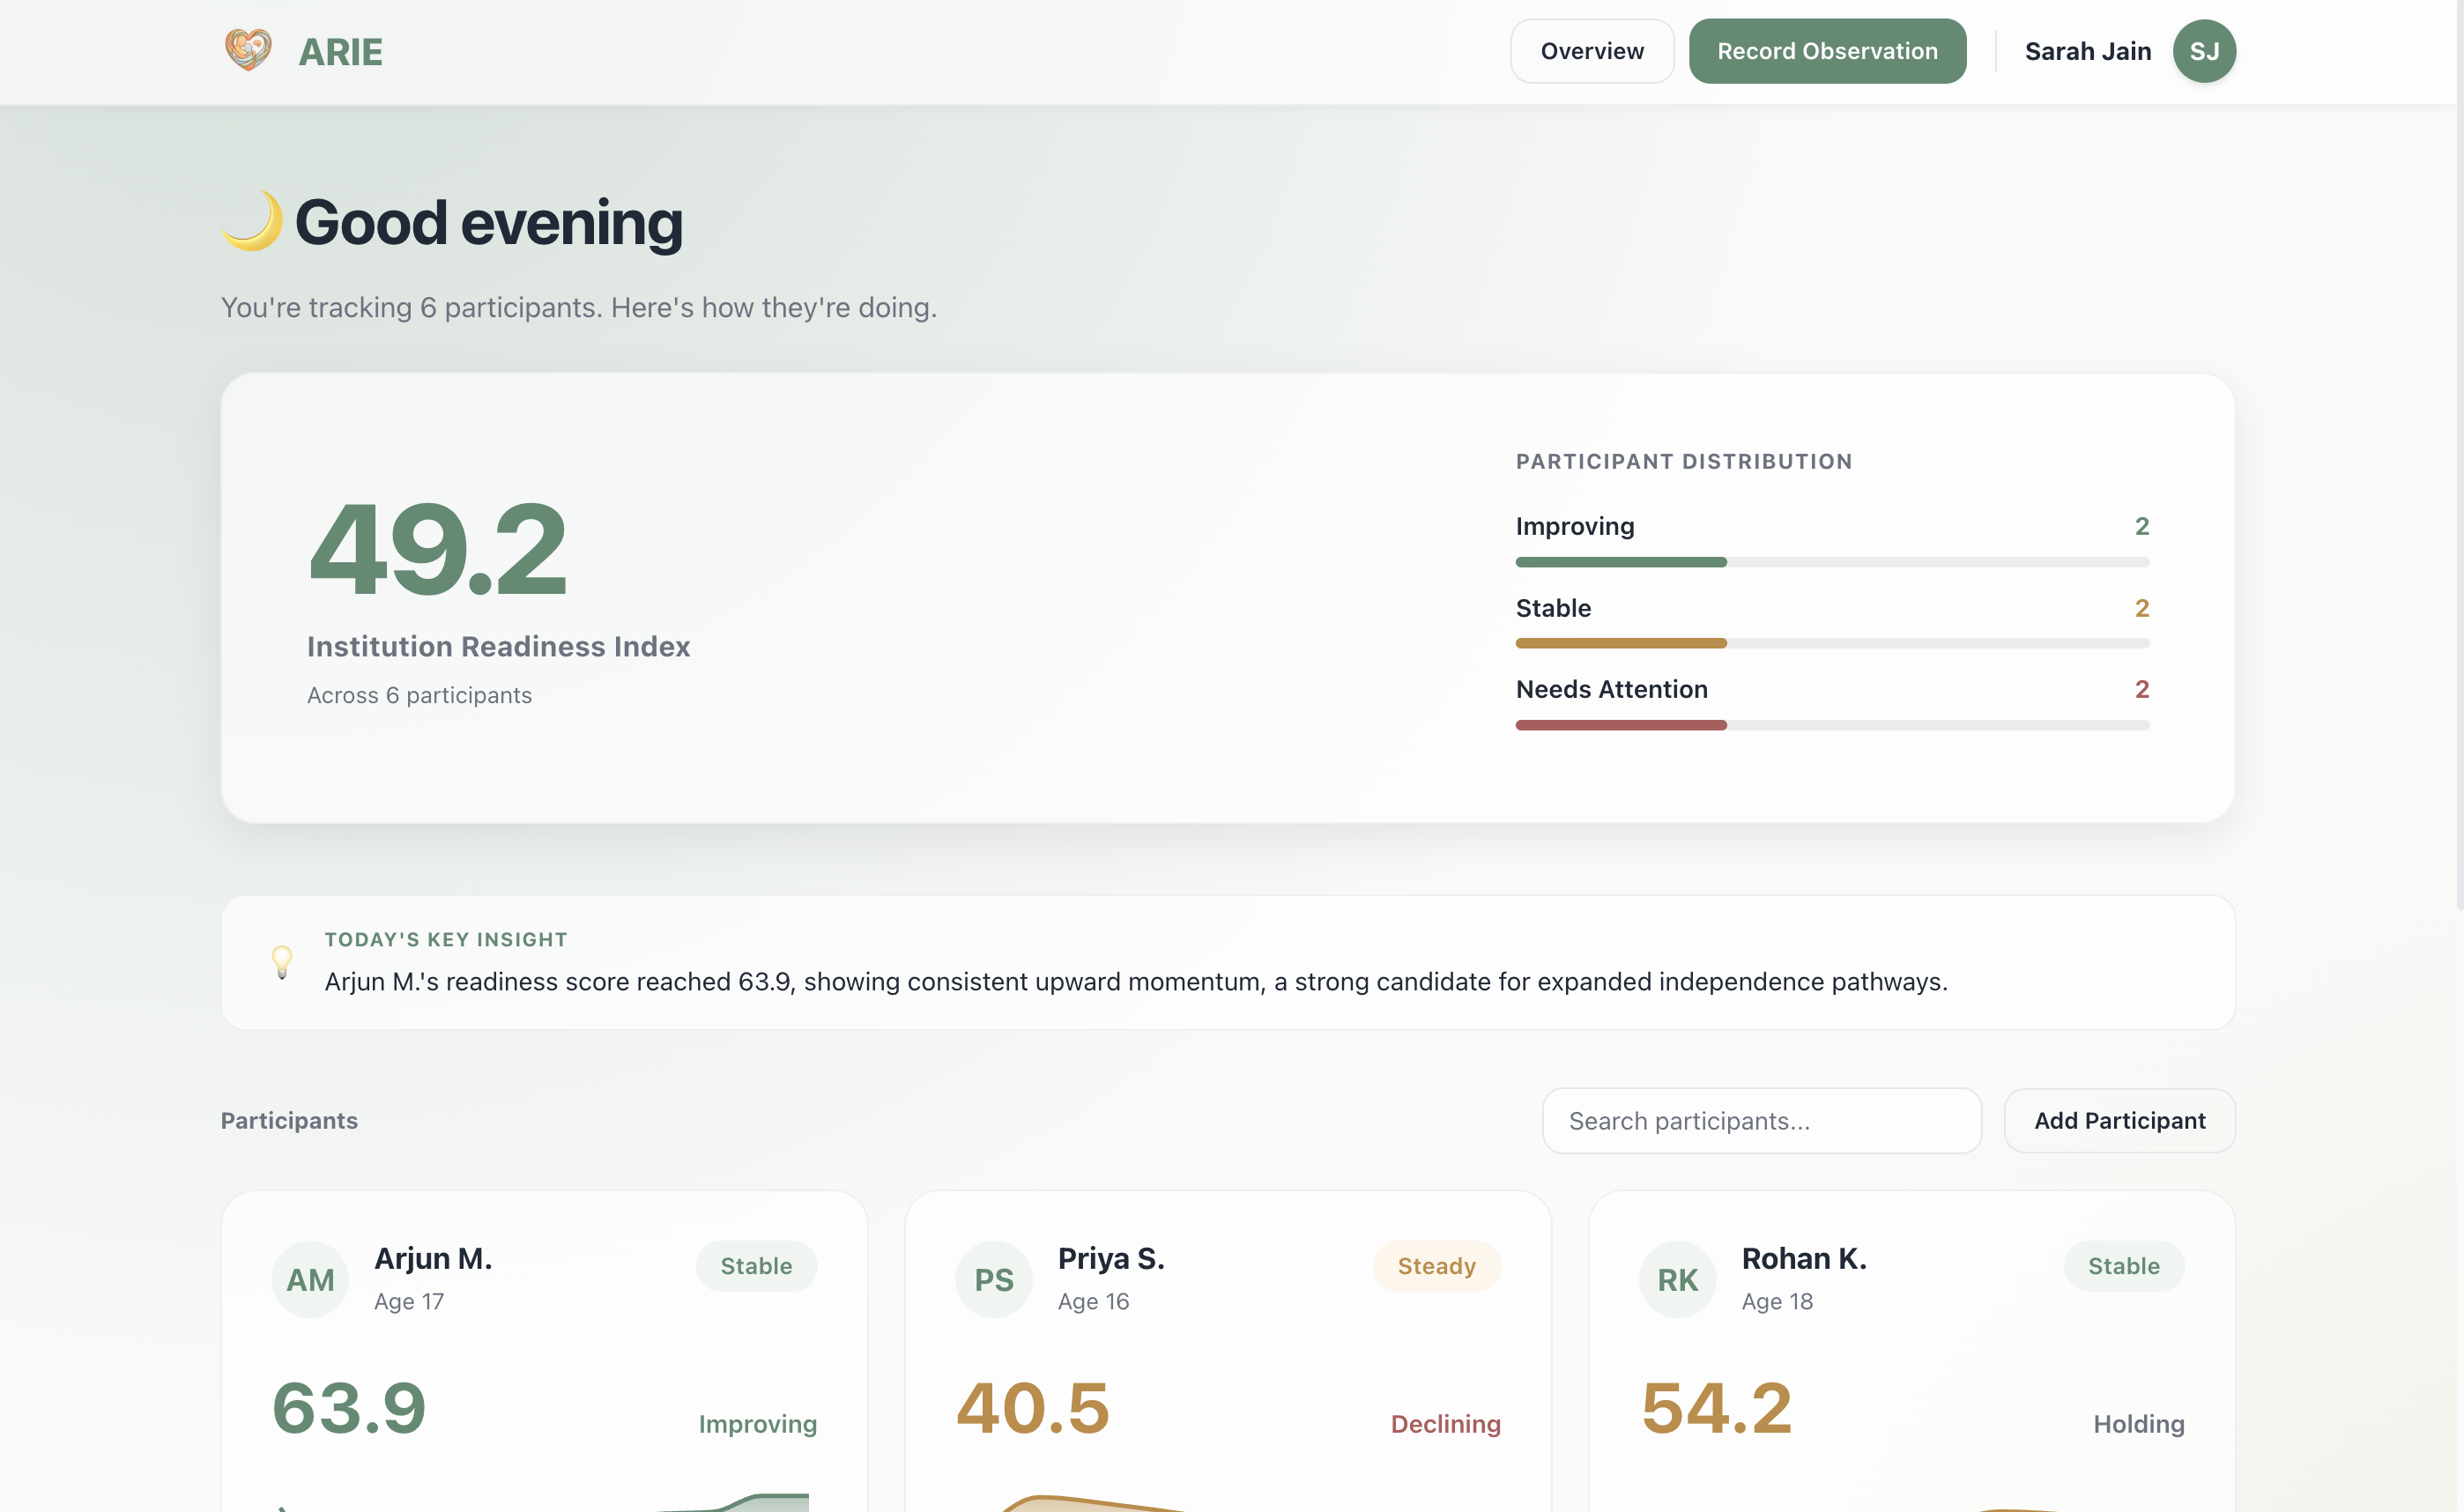The height and width of the screenshot is (1512, 2464).
Task: Focus the Search participants field
Action: coord(1761,1121)
